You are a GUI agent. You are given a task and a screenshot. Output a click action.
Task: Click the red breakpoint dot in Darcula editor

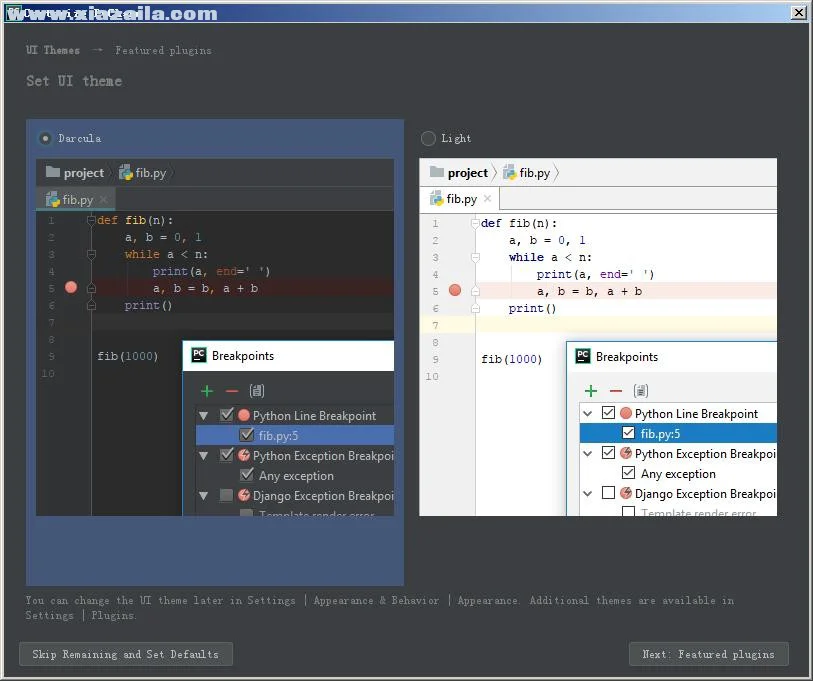pyautogui.click(x=71, y=287)
